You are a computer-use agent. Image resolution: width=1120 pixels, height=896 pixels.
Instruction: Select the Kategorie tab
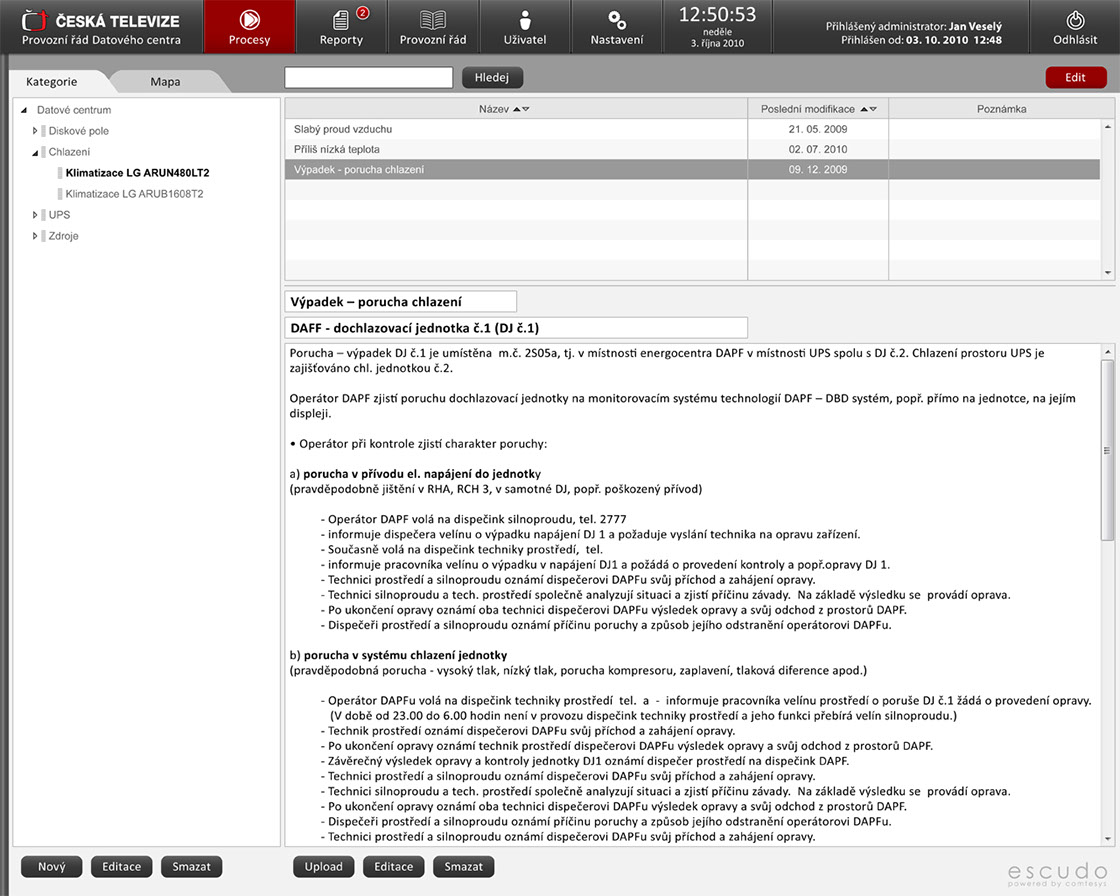[x=51, y=82]
